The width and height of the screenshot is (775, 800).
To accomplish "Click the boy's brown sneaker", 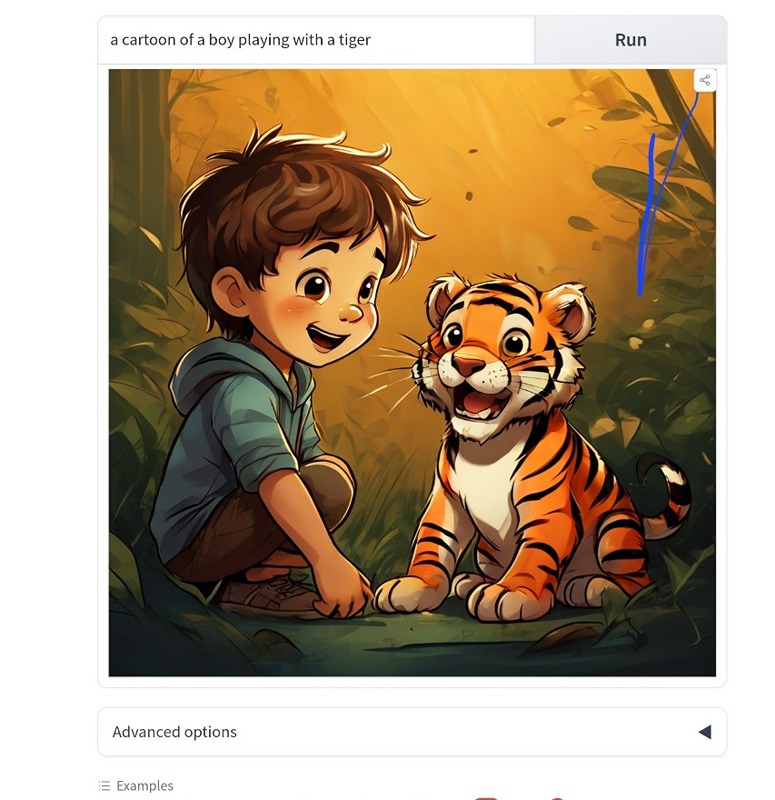I will (265, 595).
